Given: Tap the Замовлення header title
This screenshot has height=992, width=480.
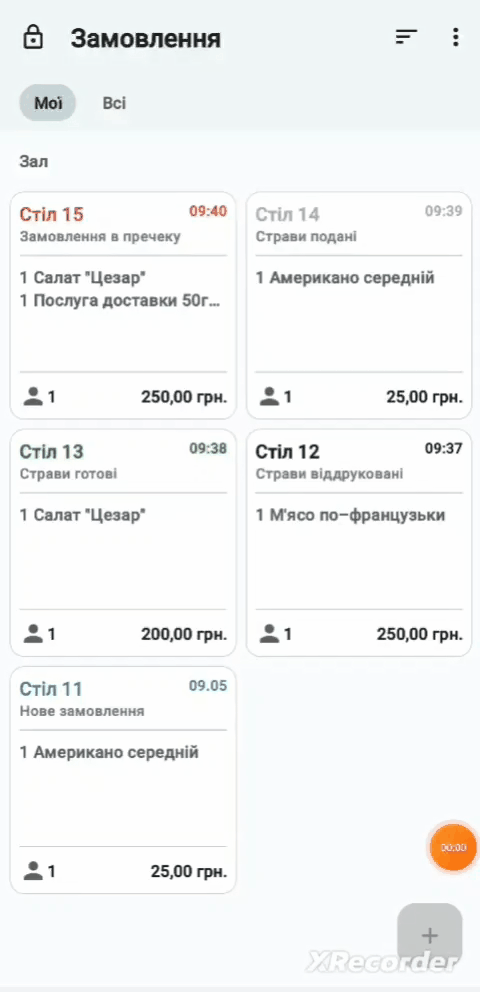Looking at the screenshot, I should coord(145,39).
